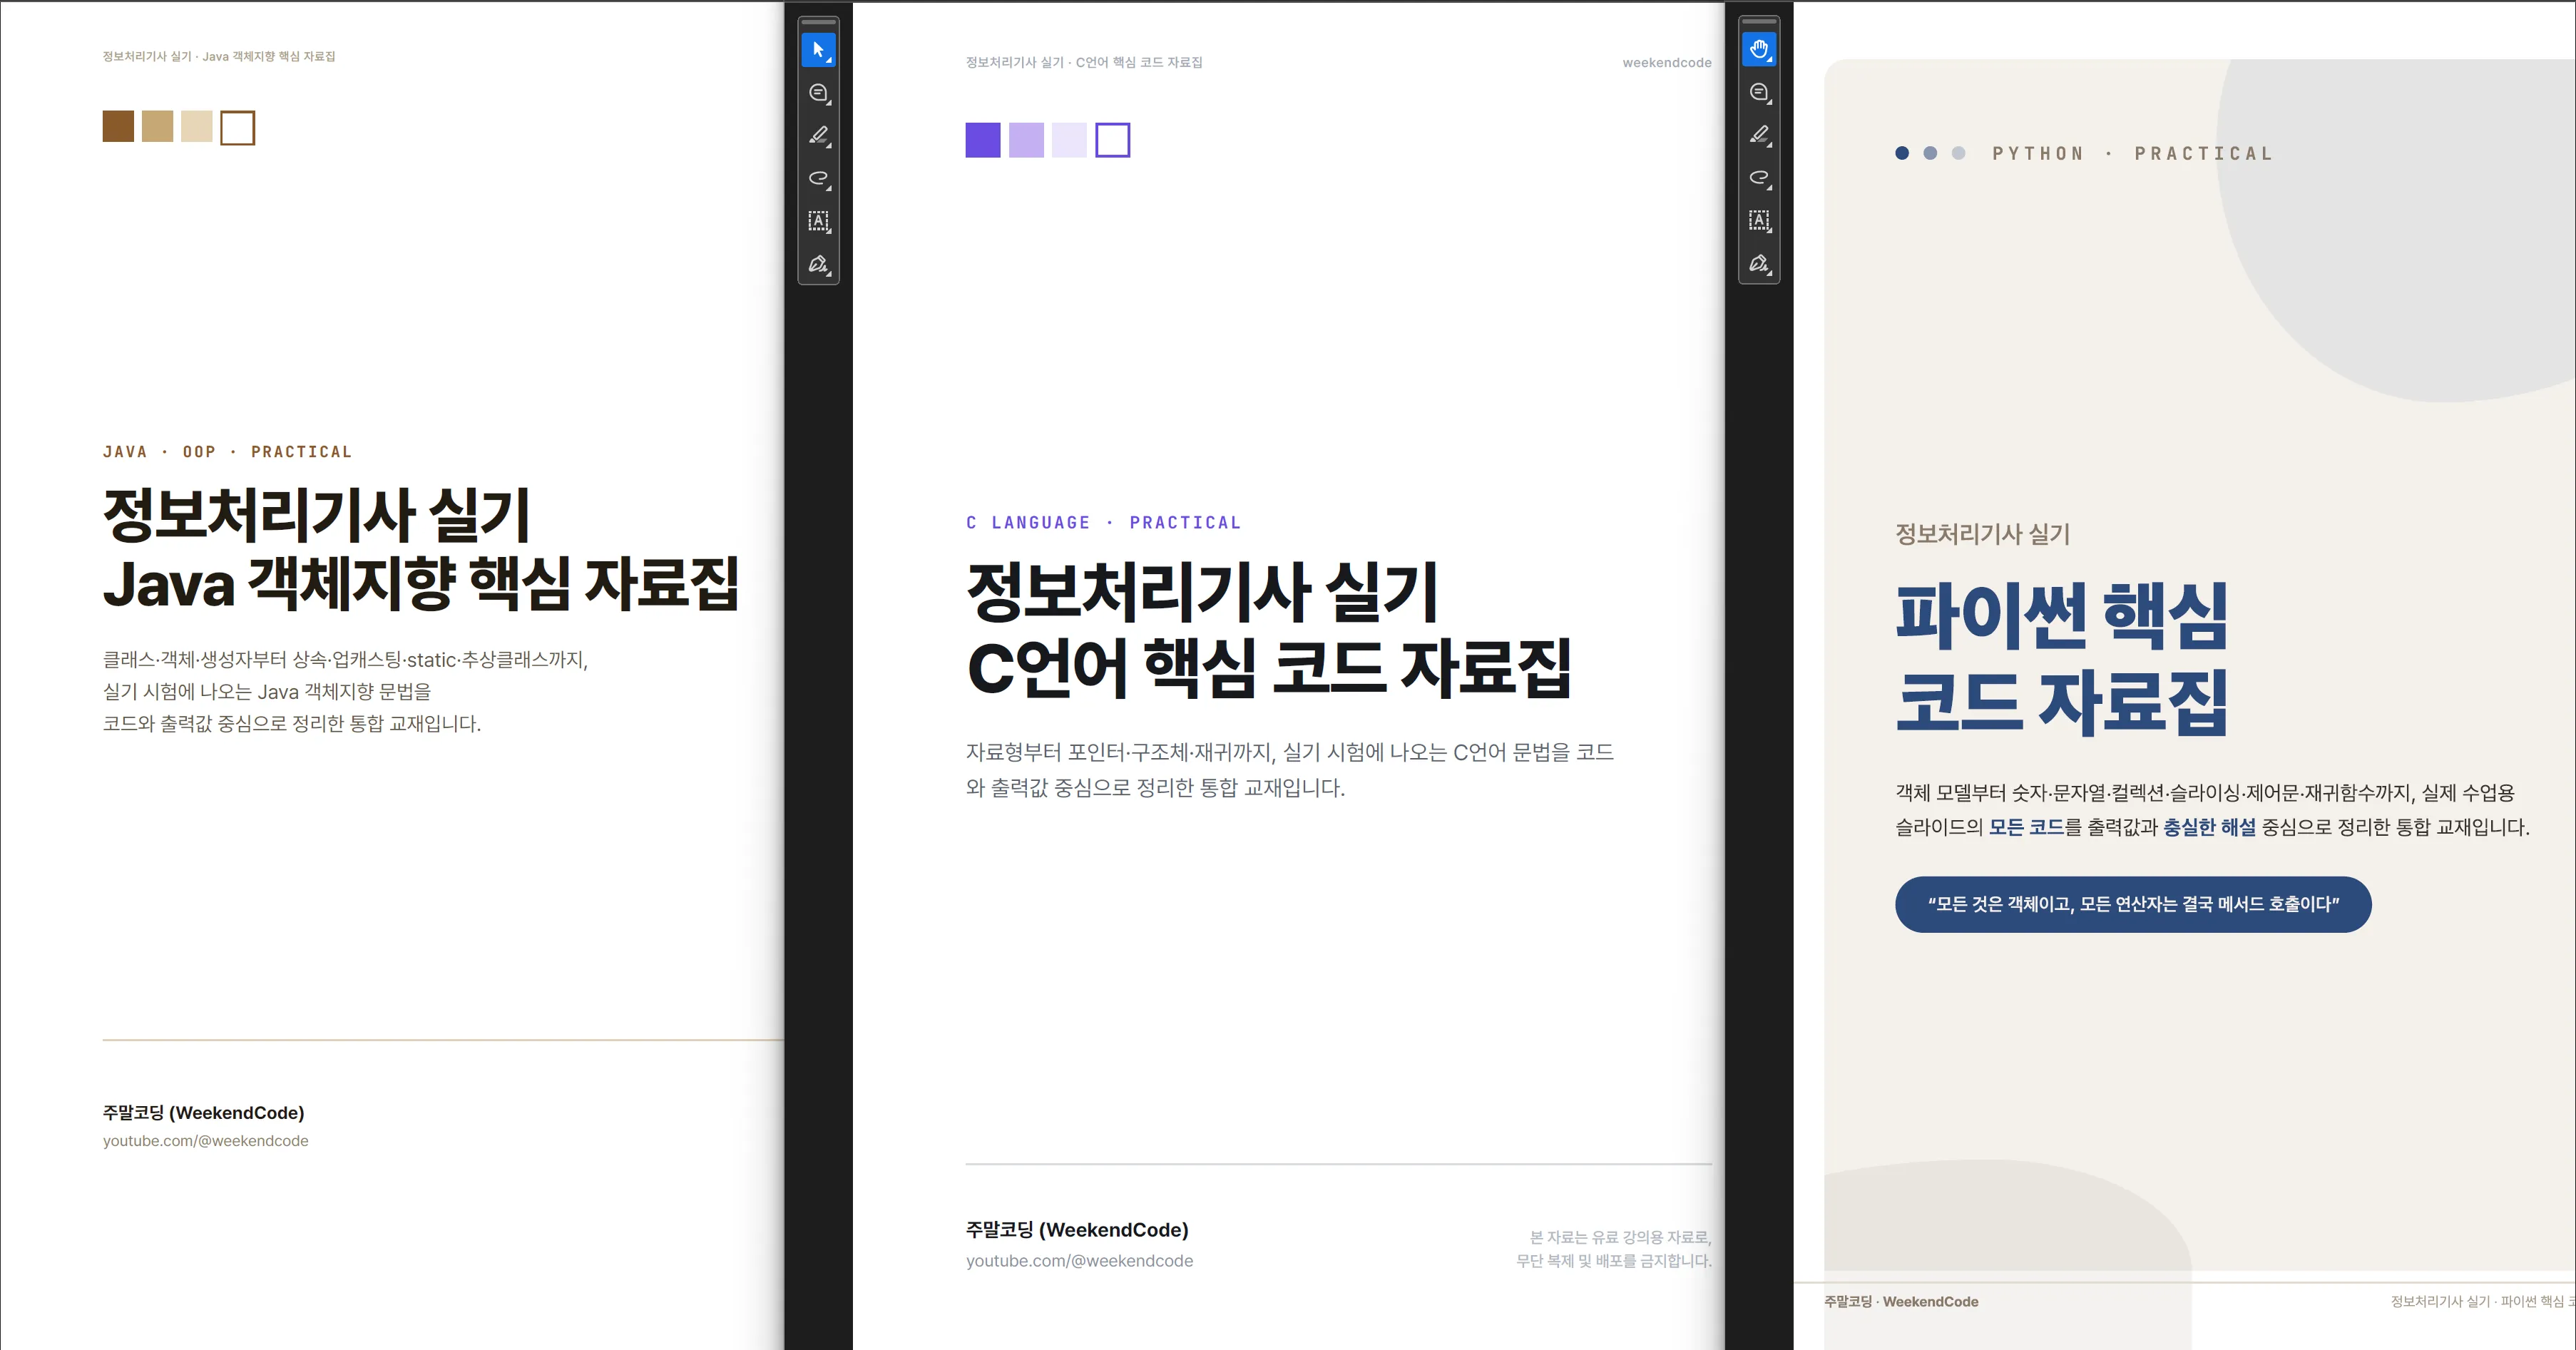
Task: Click line '자료형부터 포인터·구조체·재귀까지, 실기 시험에 나오는'
Action: coord(1207,753)
